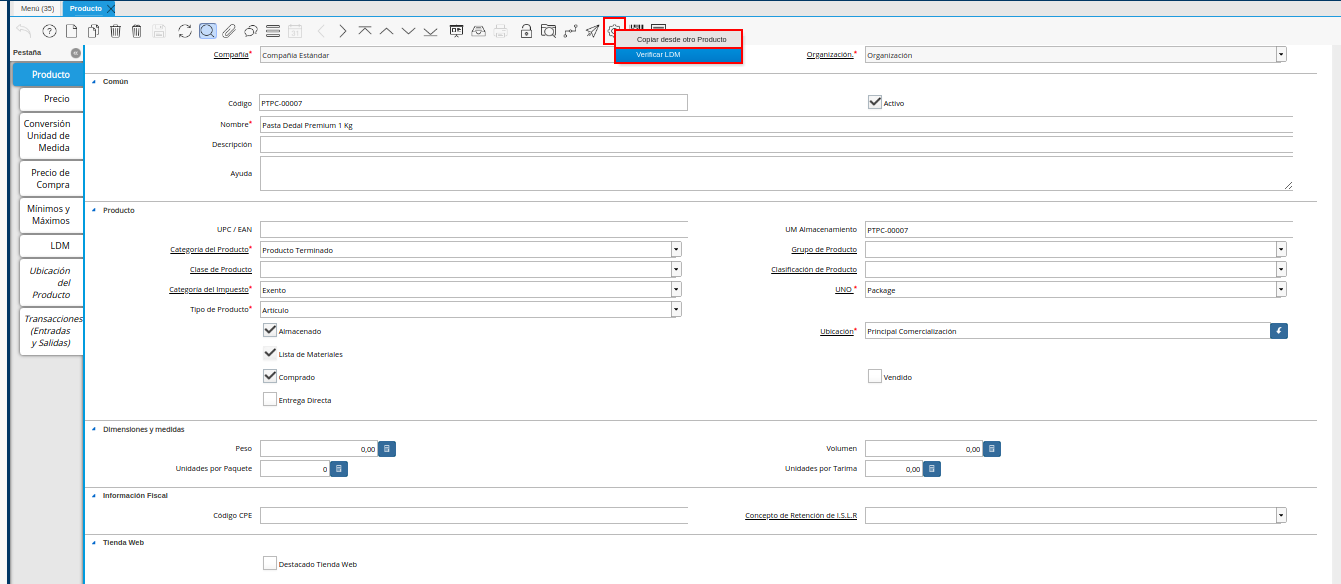
Task: Open Unidades por Paquete calculator button
Action: pos(339,468)
